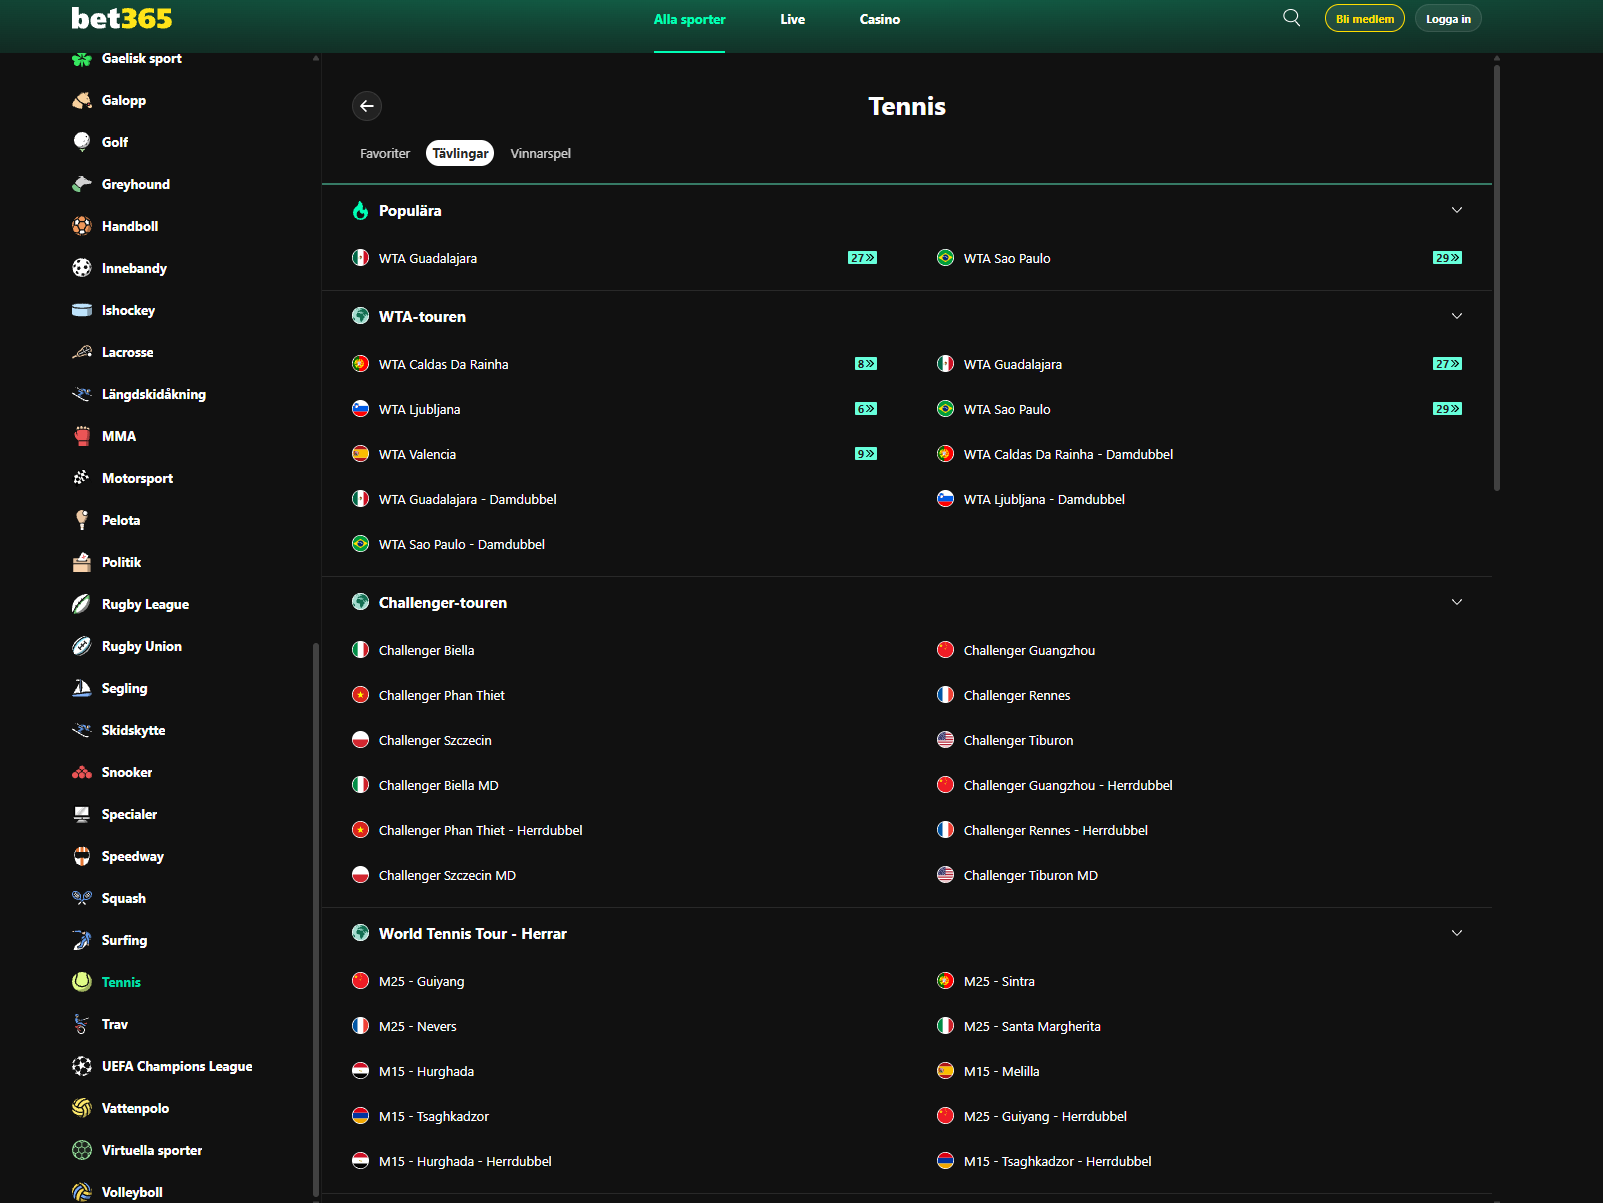This screenshot has width=1603, height=1203.
Task: Click the Challenger-touren globe icon
Action: (360, 602)
